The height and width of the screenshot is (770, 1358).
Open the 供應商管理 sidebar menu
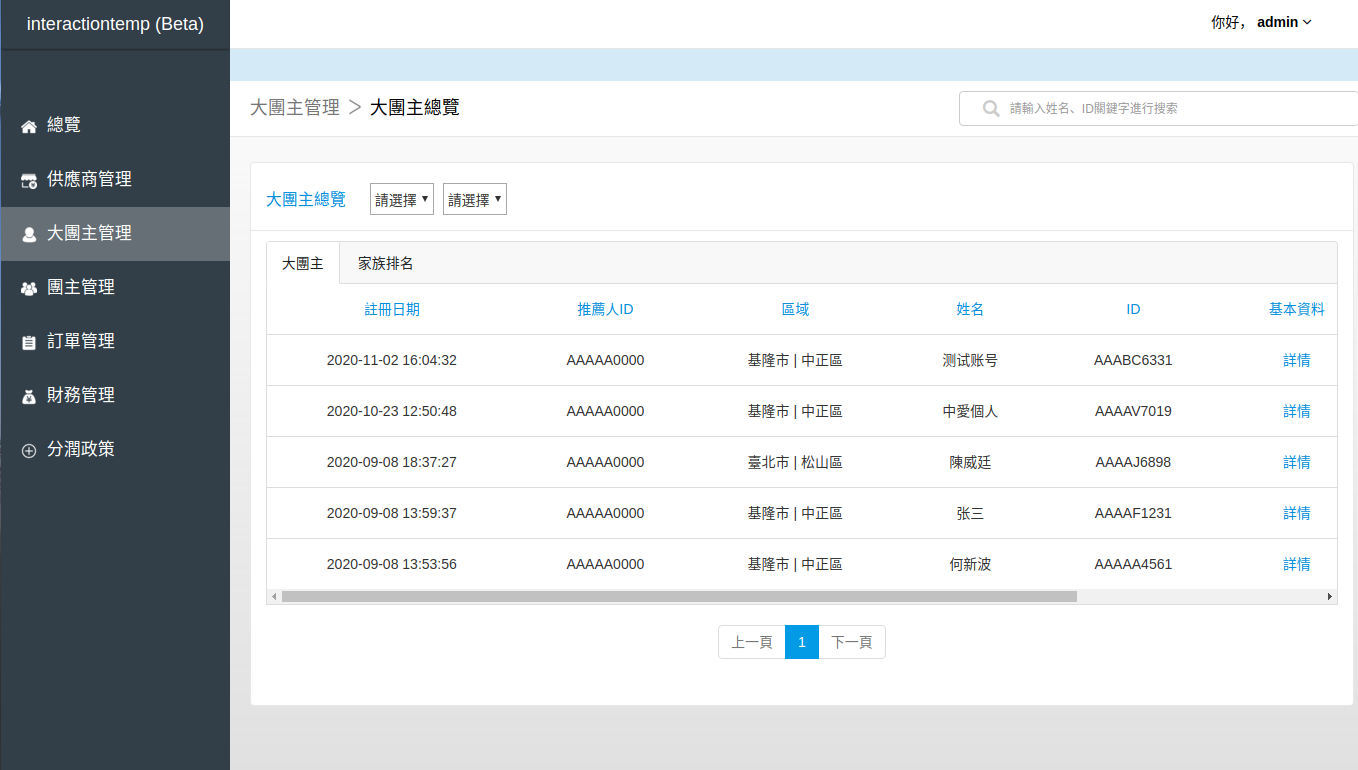[115, 180]
